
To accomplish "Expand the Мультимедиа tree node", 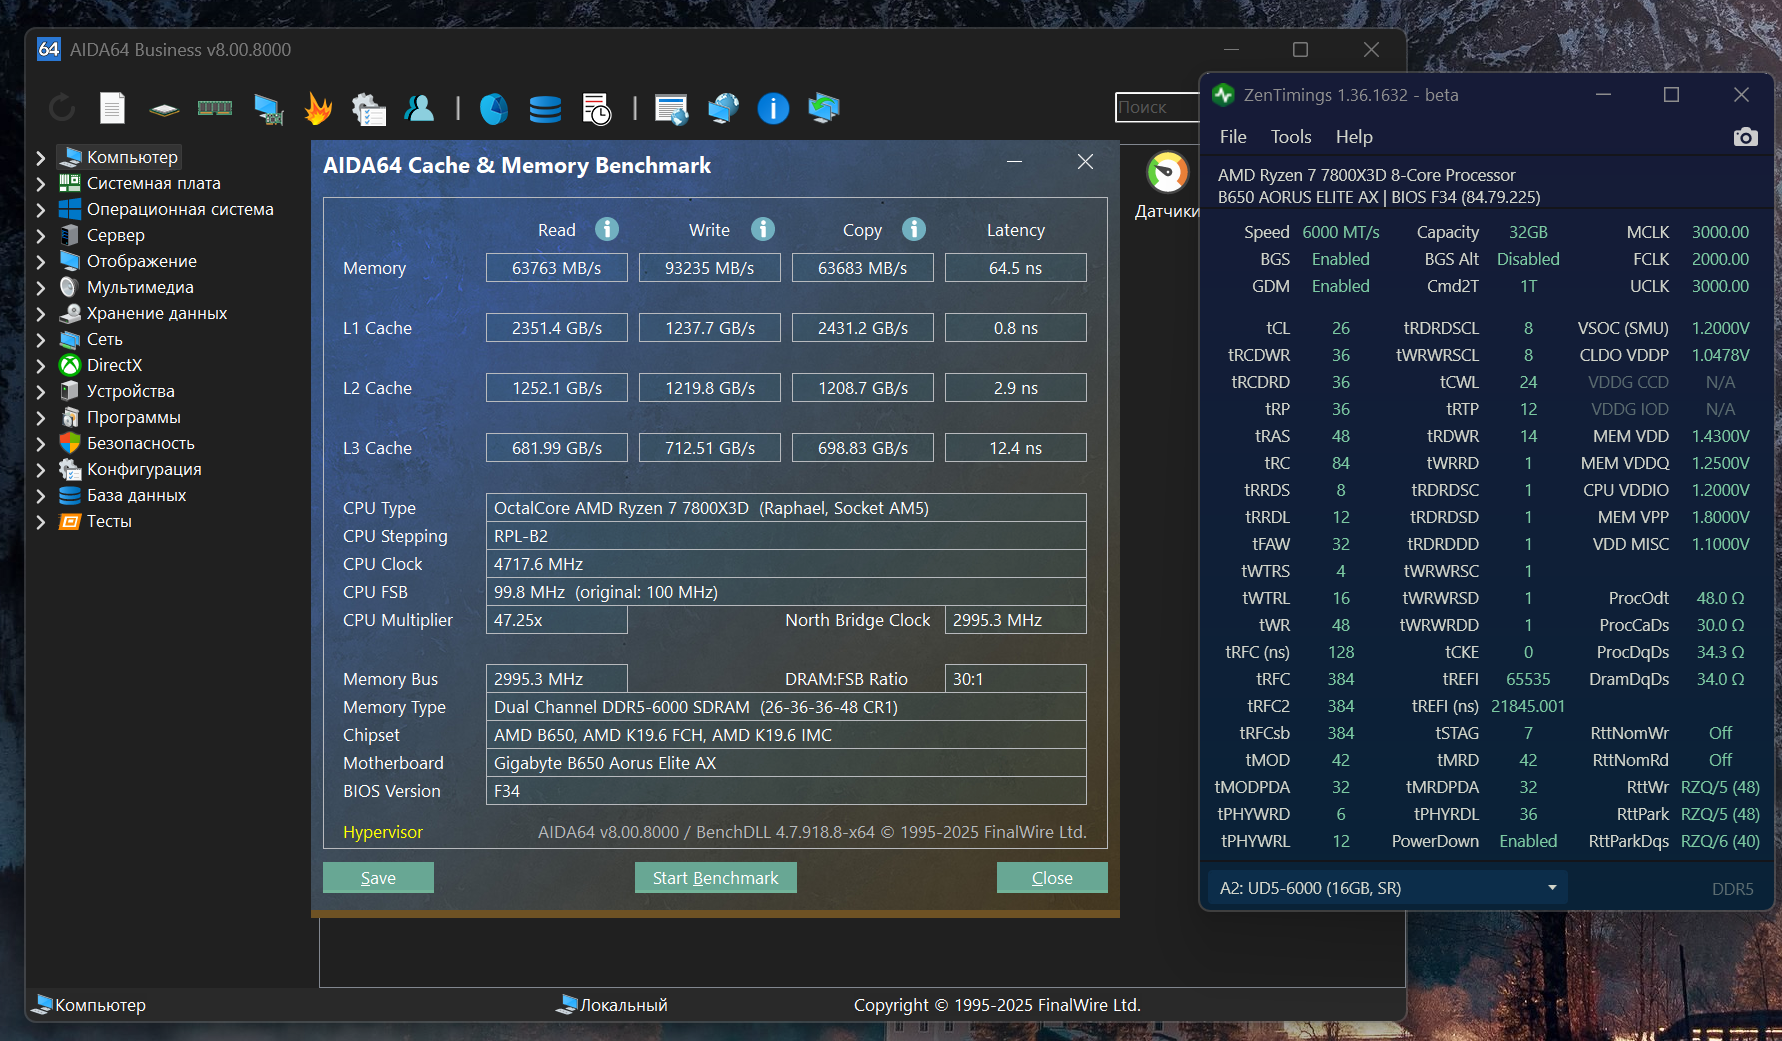I will 40,287.
